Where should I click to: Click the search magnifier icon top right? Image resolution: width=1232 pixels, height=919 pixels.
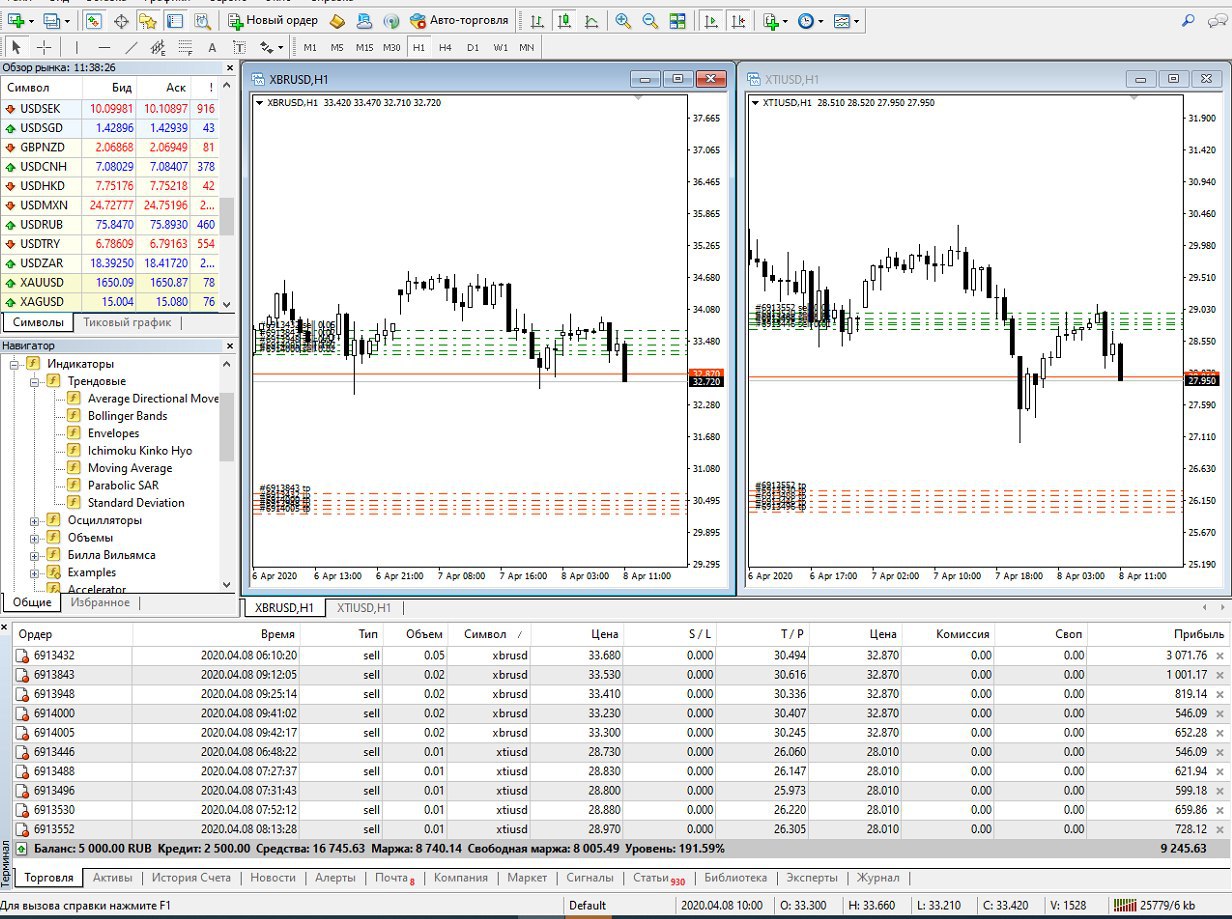pos(1187,20)
